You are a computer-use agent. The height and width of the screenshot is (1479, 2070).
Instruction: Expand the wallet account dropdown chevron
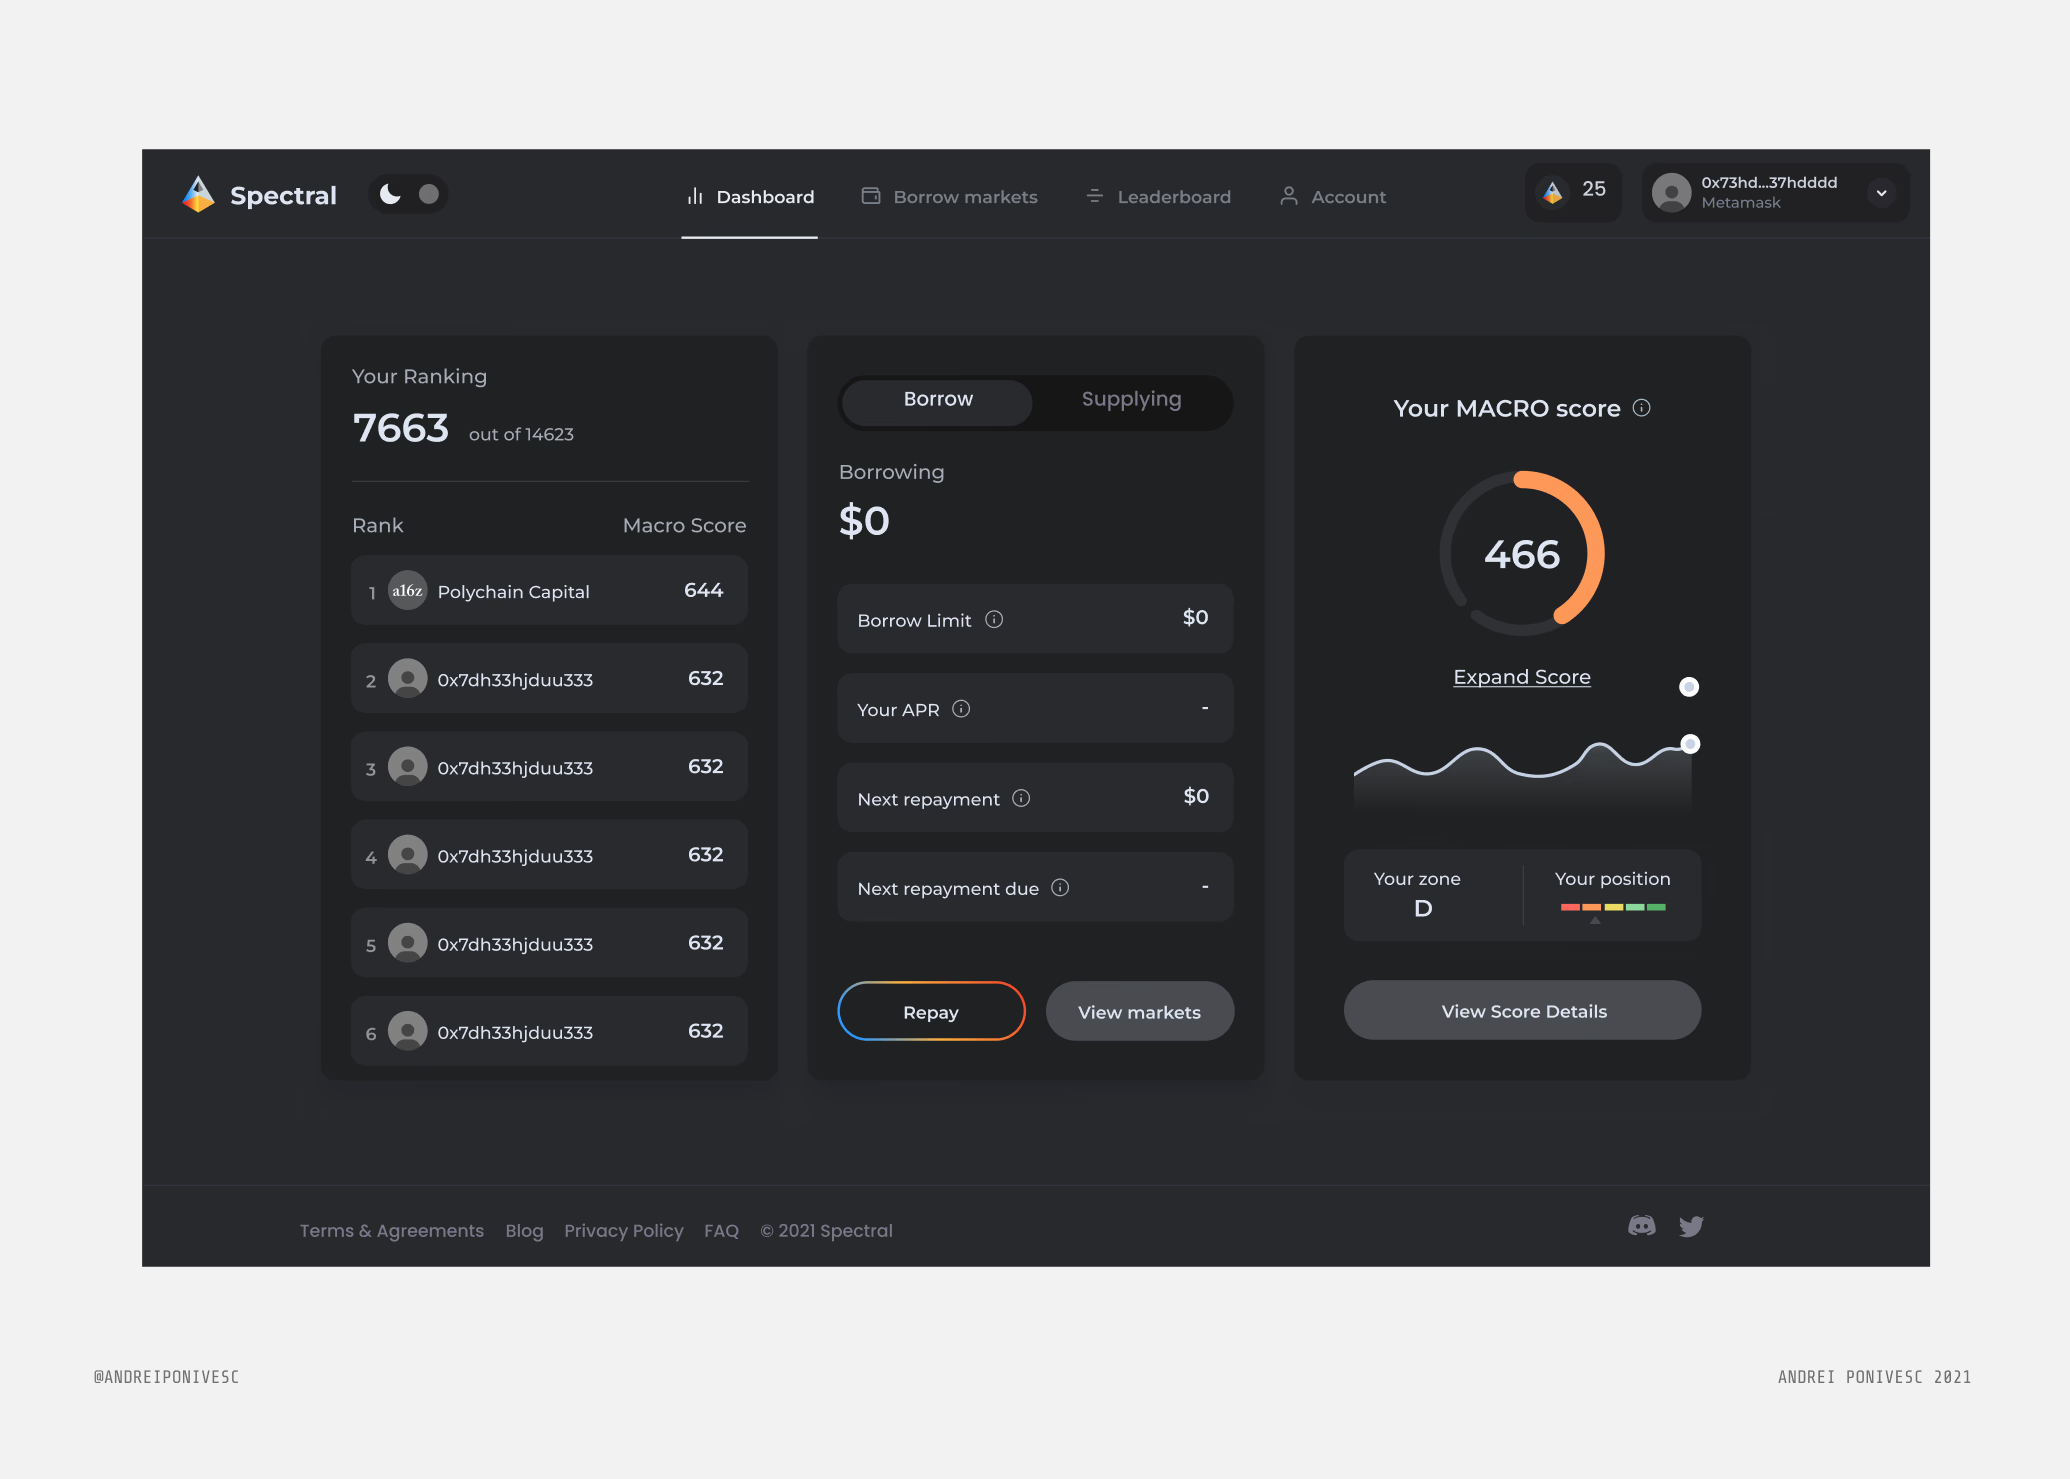[1881, 193]
